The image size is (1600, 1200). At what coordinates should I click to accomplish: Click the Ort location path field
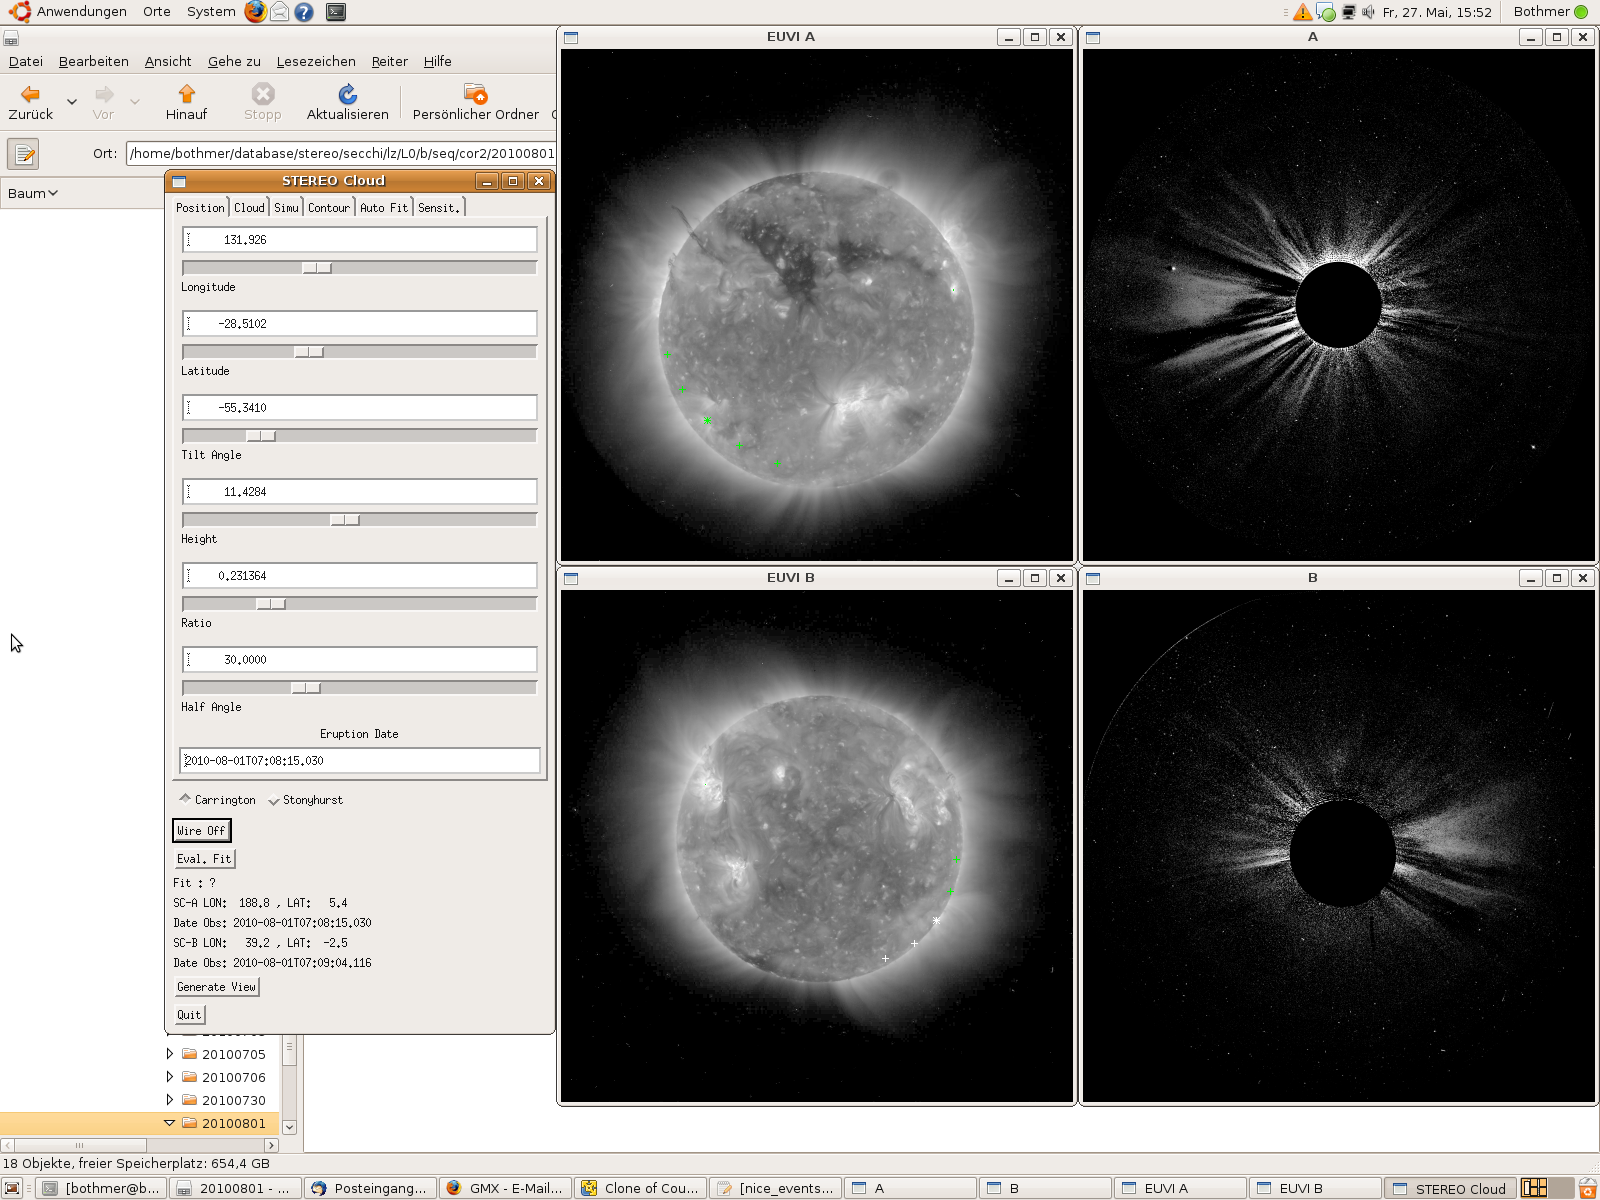(341, 154)
